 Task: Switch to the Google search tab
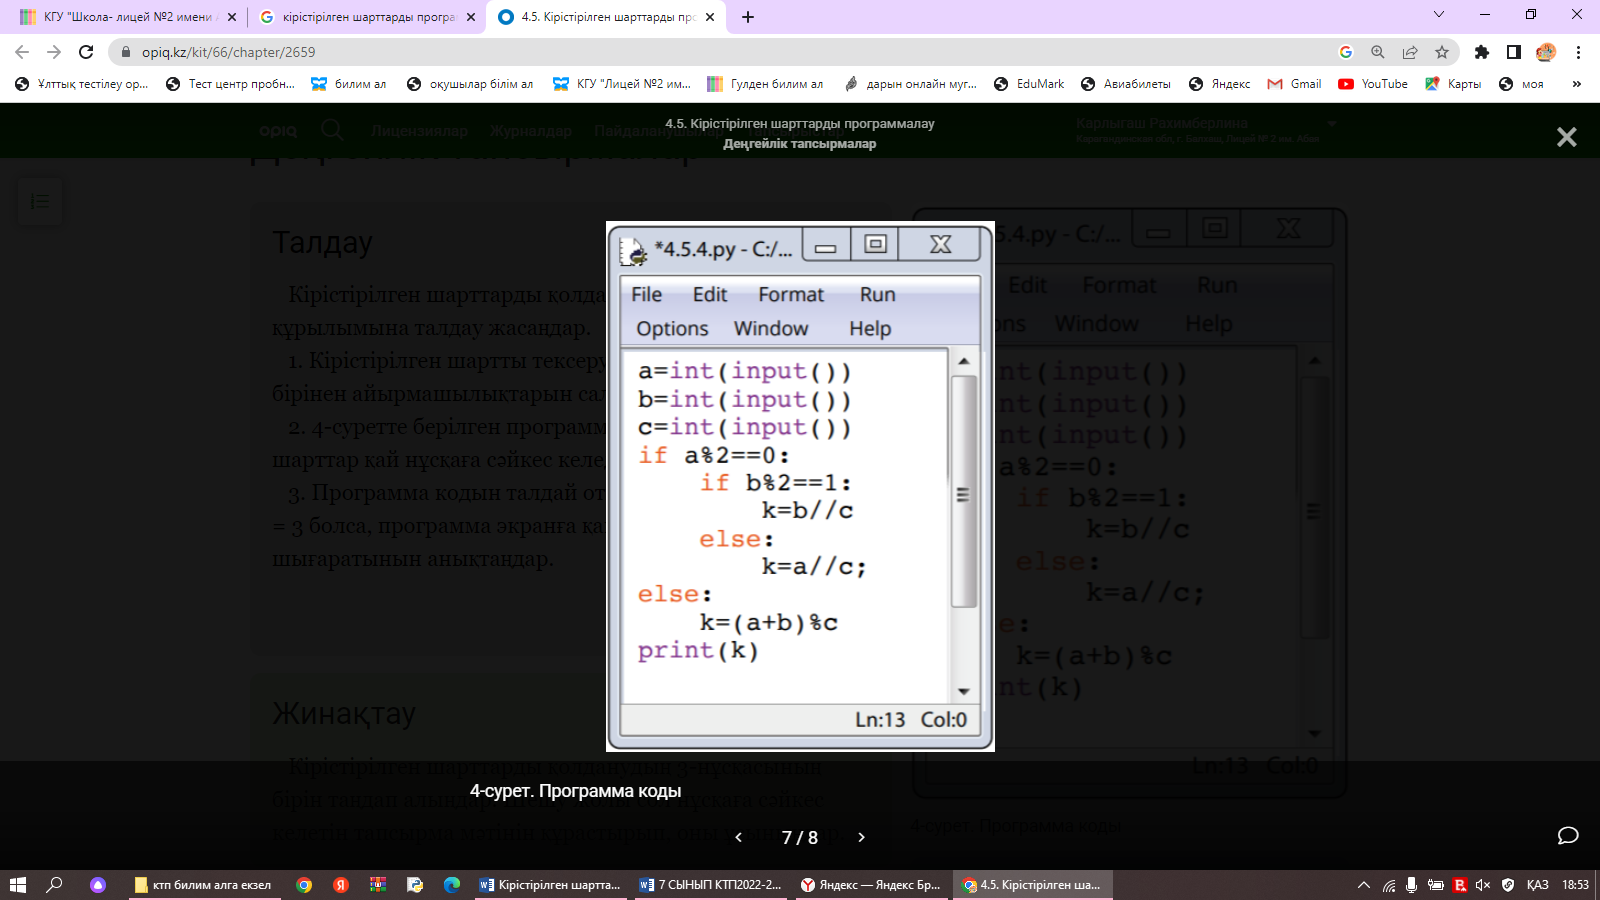click(366, 17)
